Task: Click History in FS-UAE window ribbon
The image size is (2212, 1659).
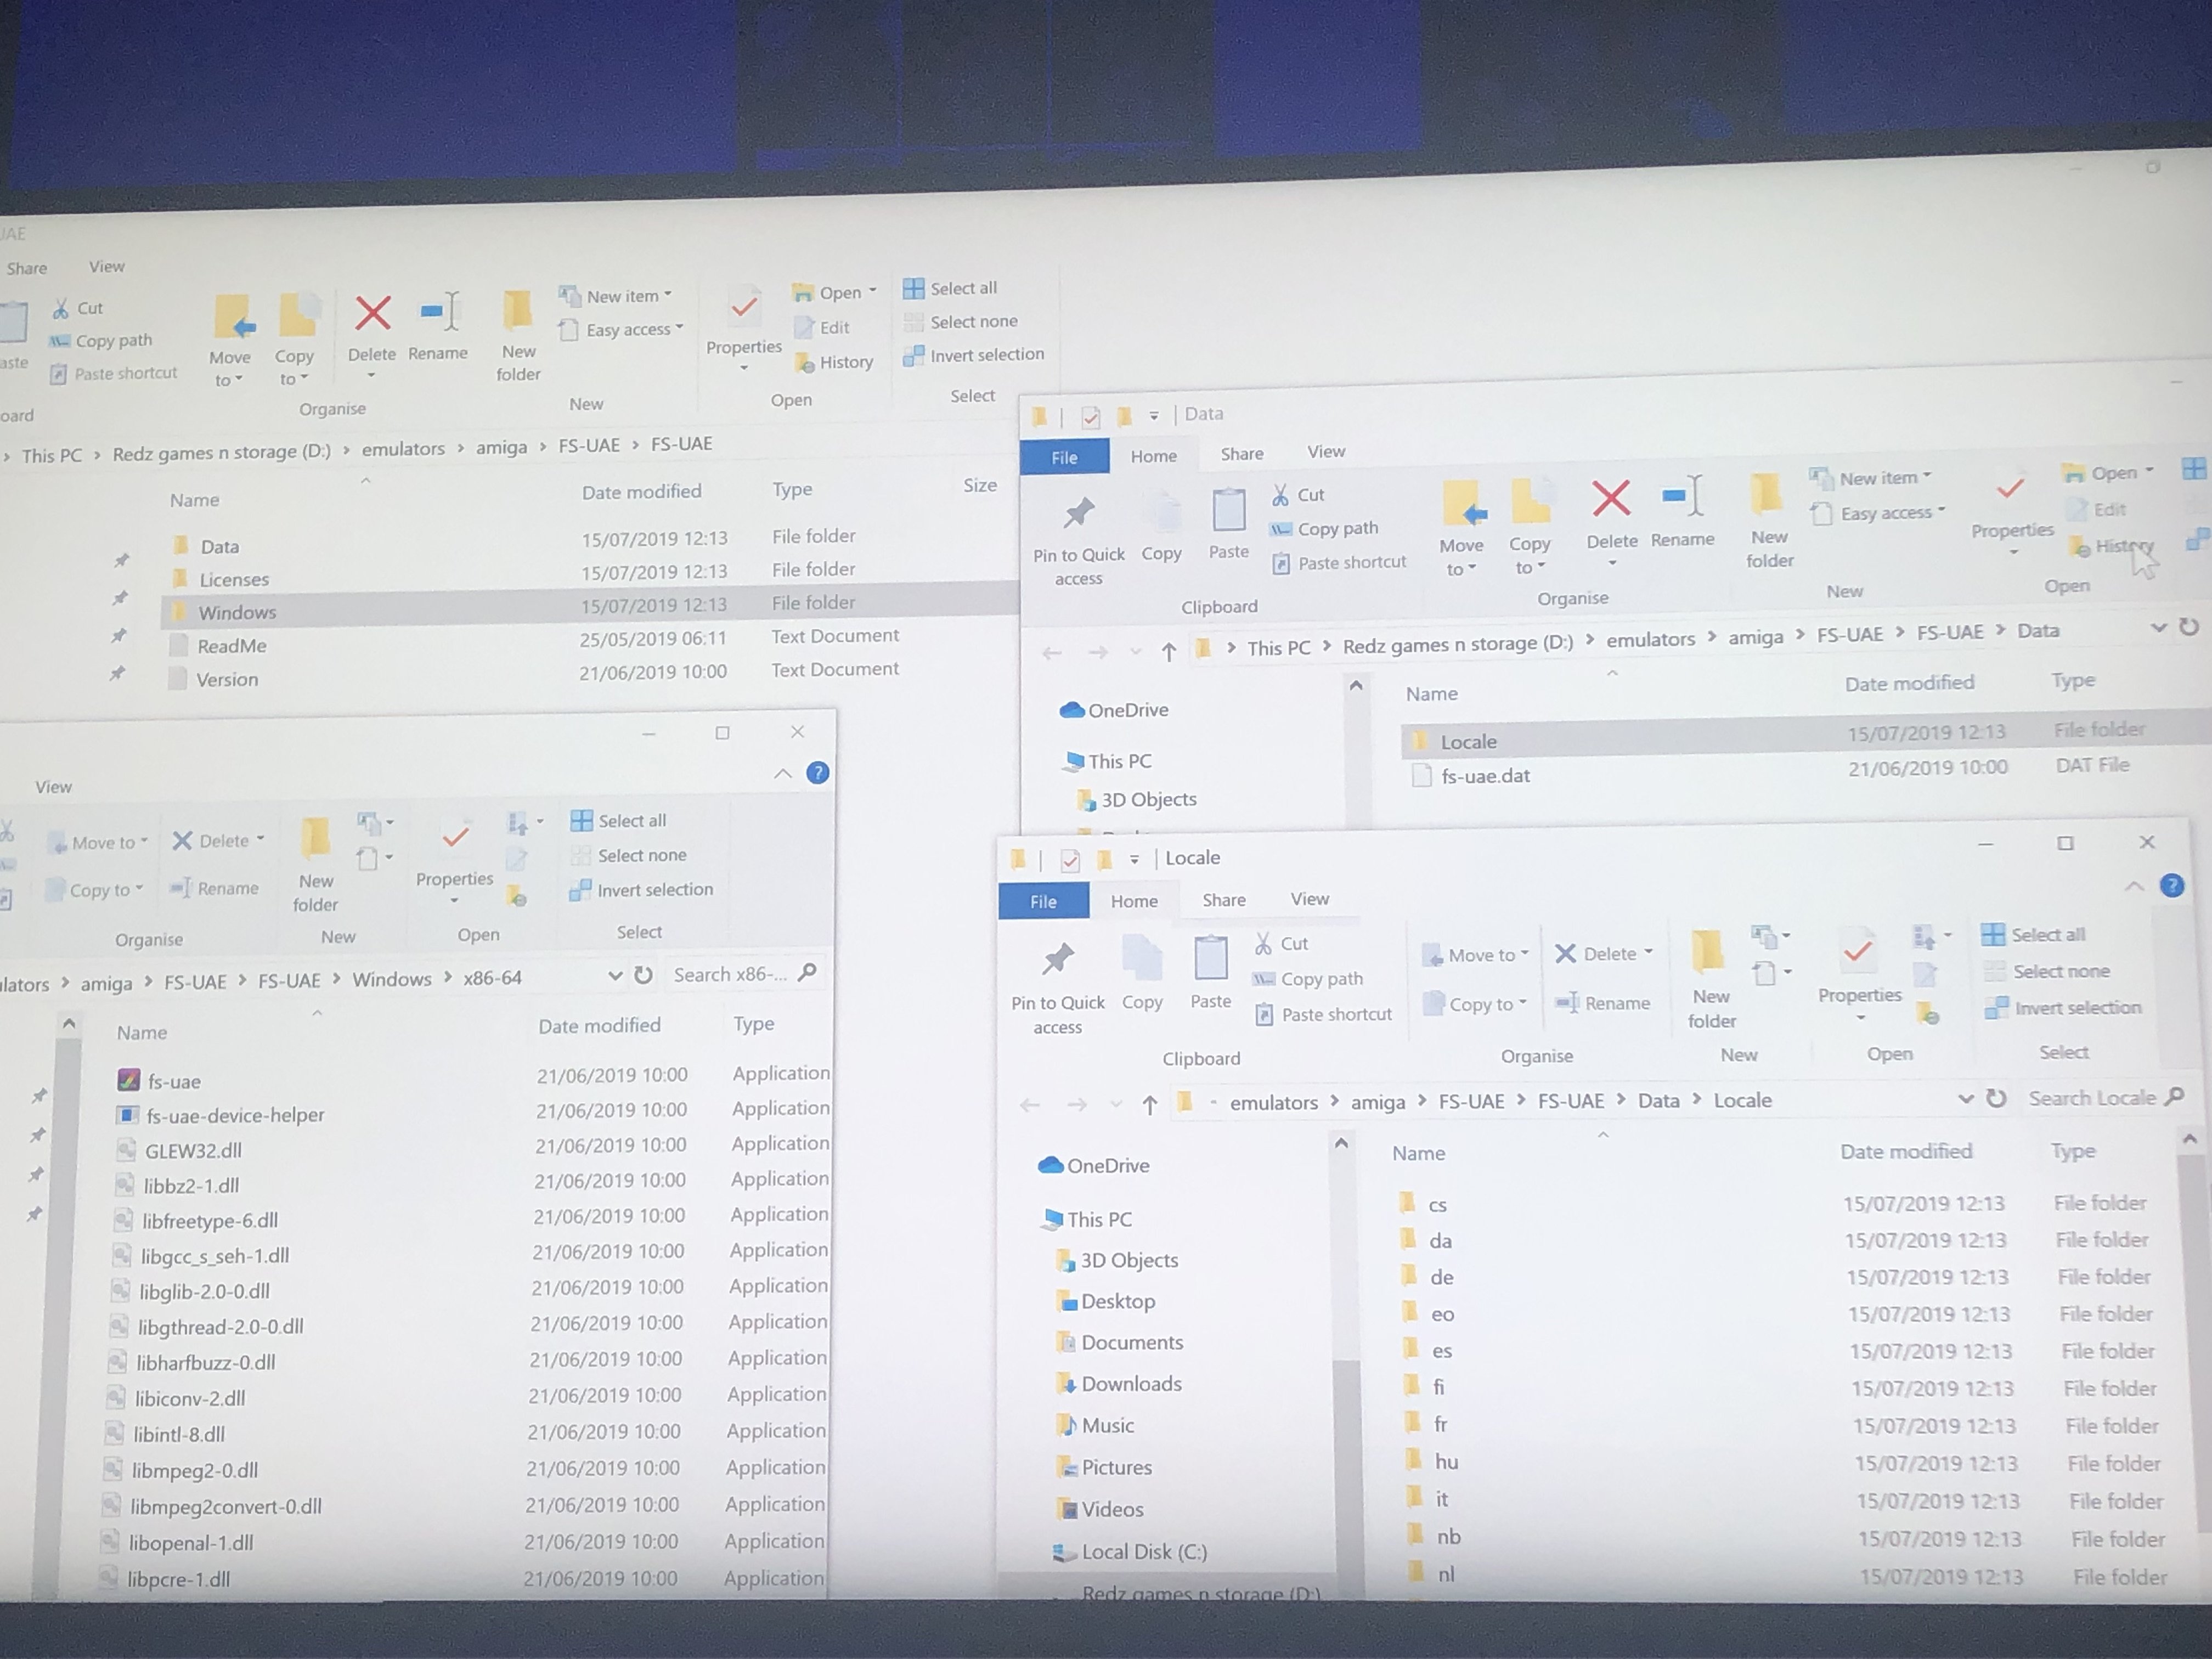Action: 835,362
